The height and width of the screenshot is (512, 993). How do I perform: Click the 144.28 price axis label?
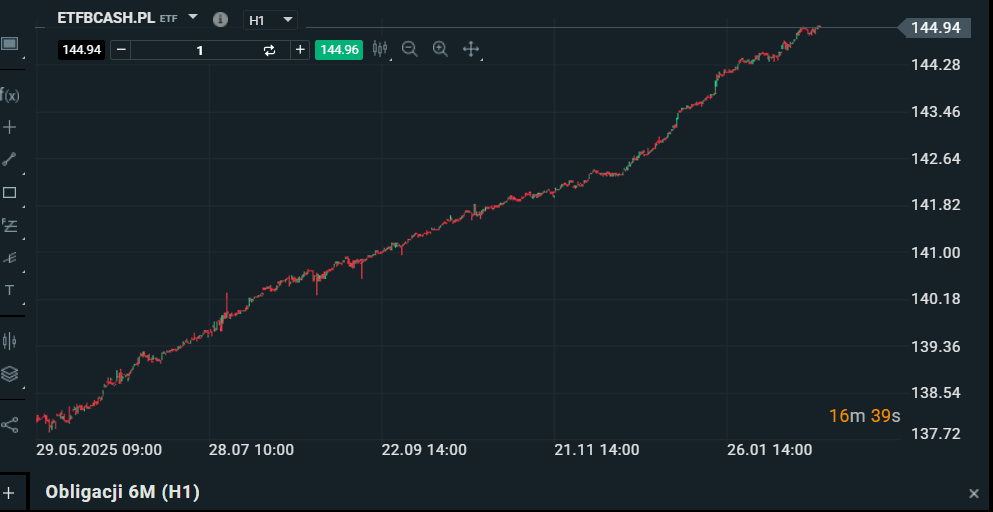tap(935, 65)
